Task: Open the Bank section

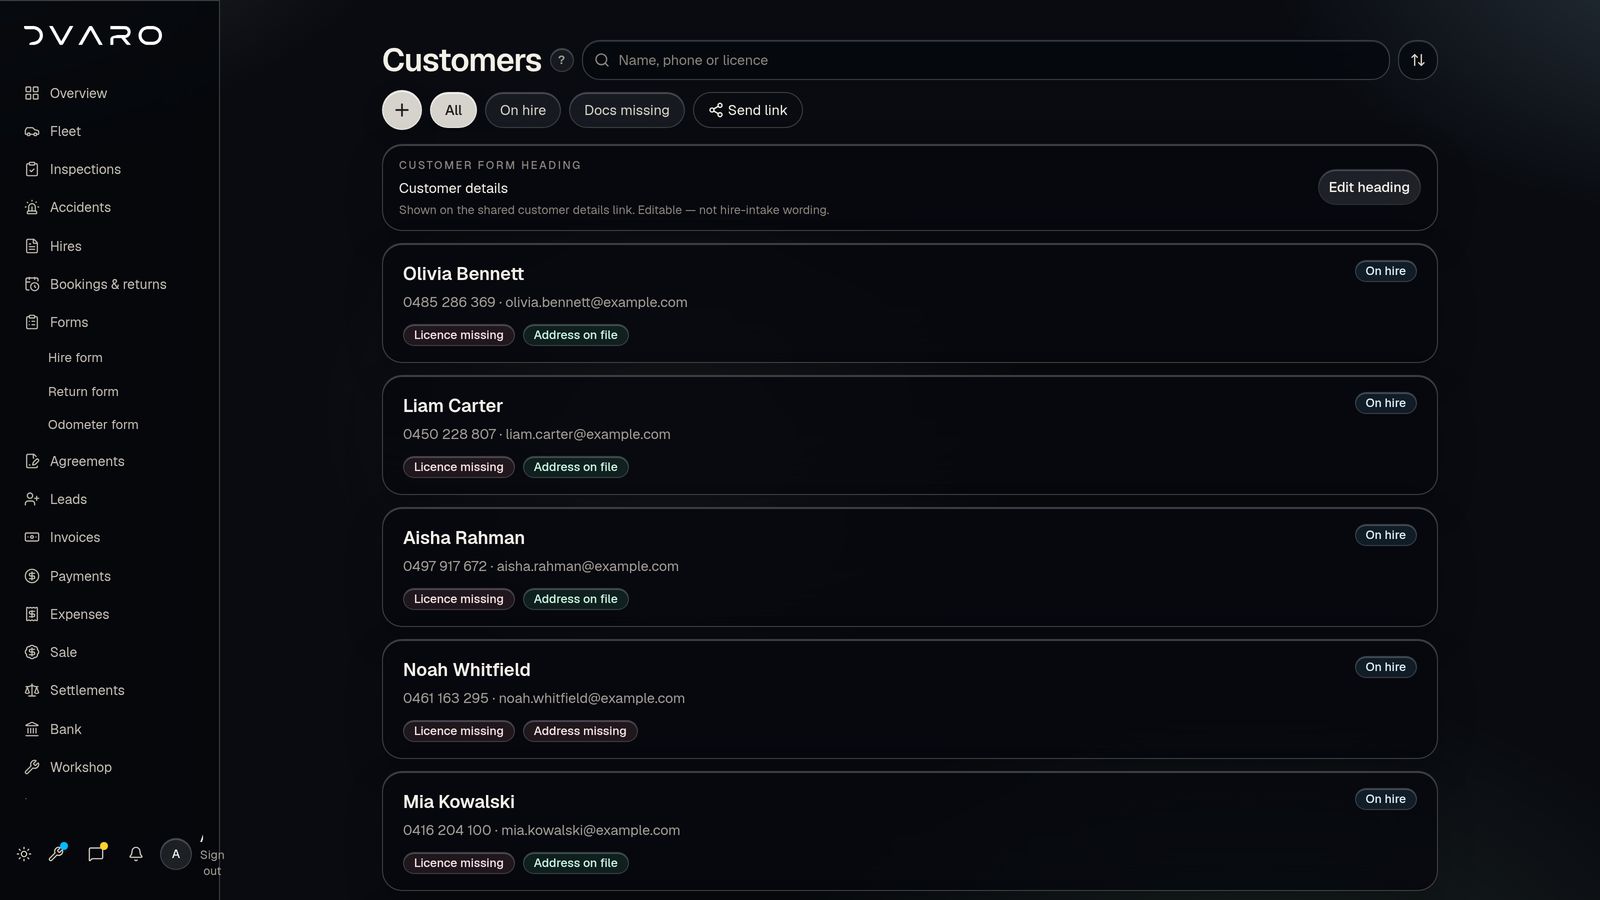Action: (53, 729)
